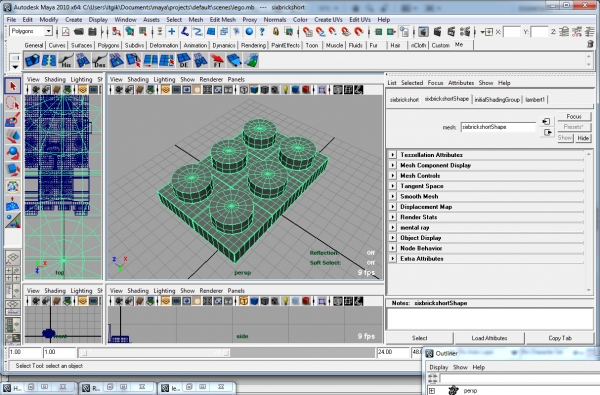Click the select camera icon in persp panel
The image size is (600, 395).
pyautogui.click(x=119, y=90)
